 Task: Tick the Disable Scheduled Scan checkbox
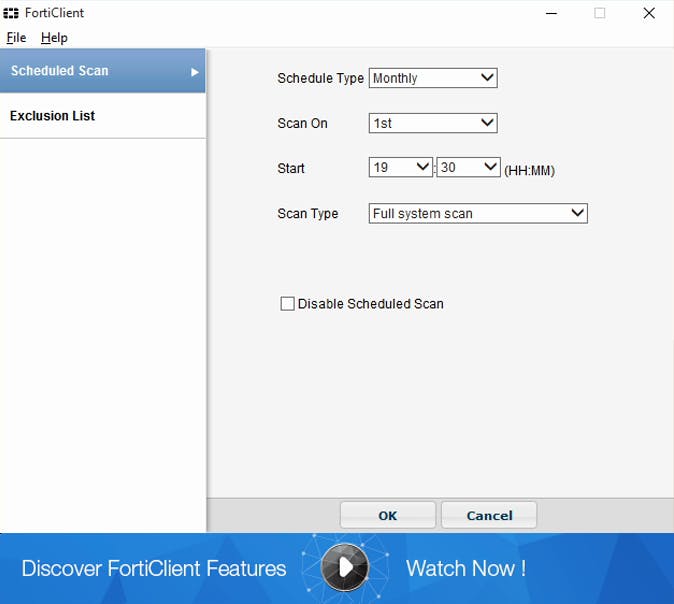(287, 304)
